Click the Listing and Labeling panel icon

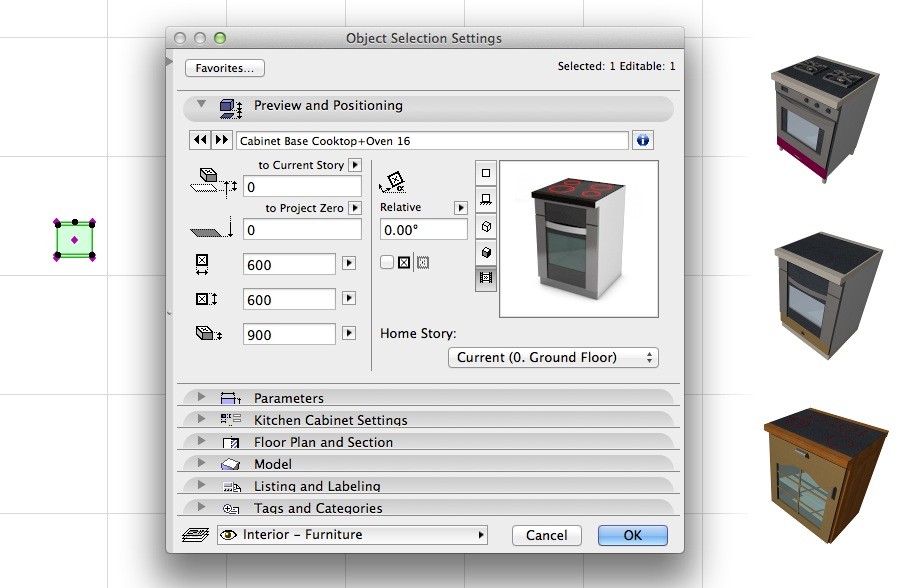228,486
